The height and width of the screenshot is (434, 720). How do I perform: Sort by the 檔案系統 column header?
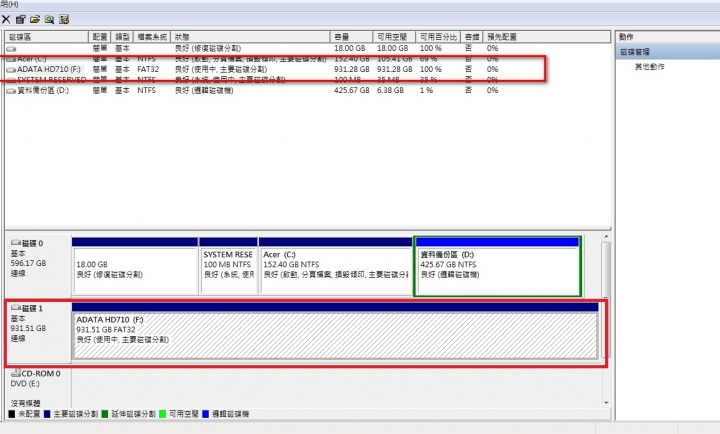(152, 37)
